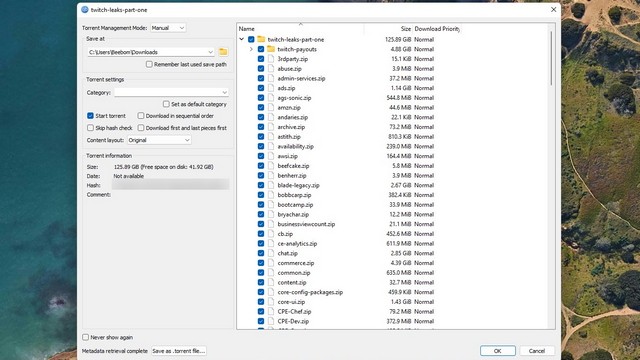640x360 pixels.
Task: Enable Remember last used save path
Action: coord(149,64)
